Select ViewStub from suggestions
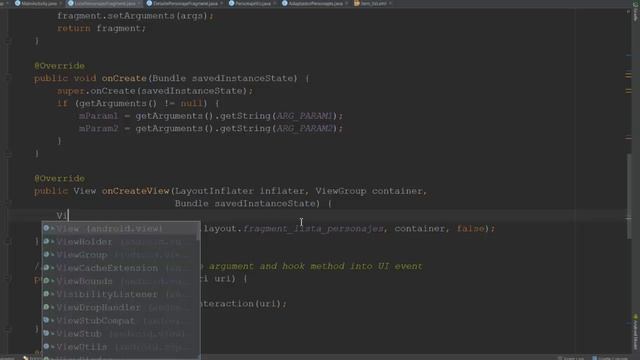The width and height of the screenshot is (640, 360). tap(120, 333)
